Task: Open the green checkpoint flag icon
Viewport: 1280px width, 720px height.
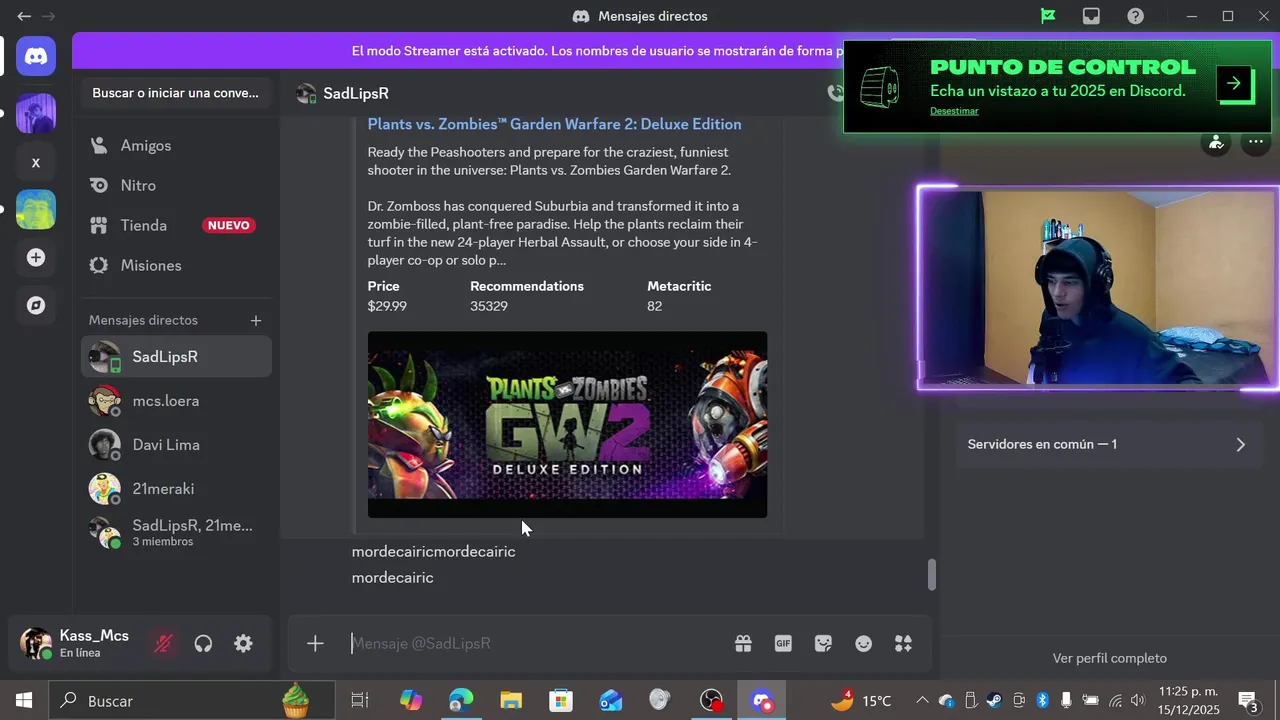Action: (x=1048, y=16)
